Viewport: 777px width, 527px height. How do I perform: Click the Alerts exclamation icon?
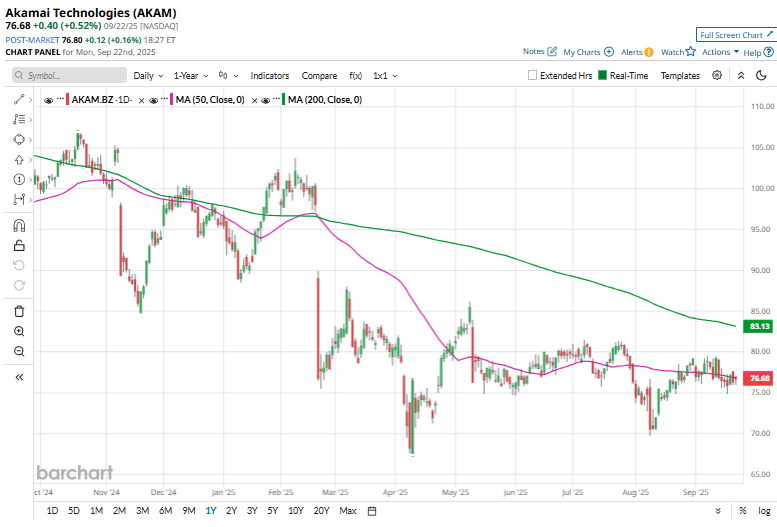coord(649,52)
